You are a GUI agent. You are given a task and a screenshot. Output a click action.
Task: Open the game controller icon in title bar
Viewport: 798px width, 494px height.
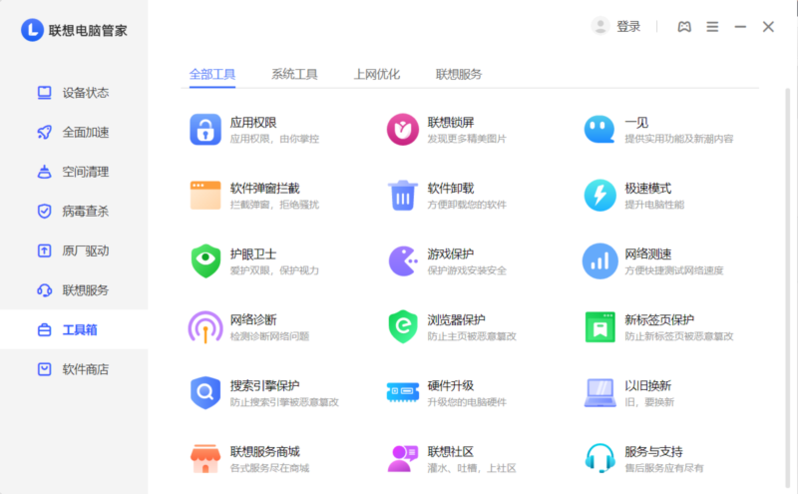pos(685,27)
